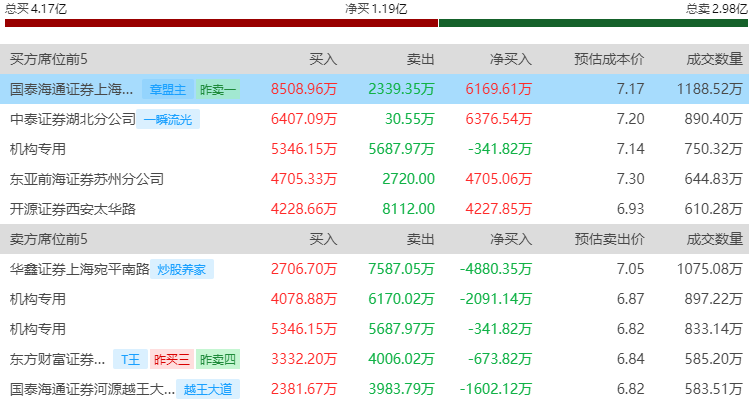Click the 总卖 2.98亿 label
The image size is (750, 401).
(x=717, y=9)
